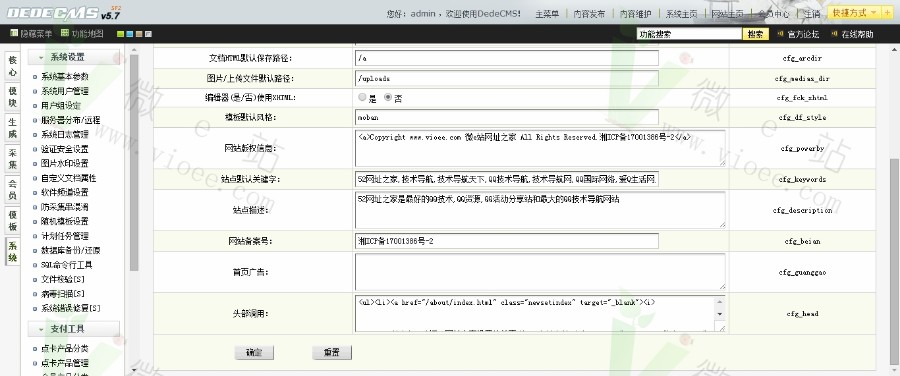Click the 隐藏菜单 icon in the black bar
Screen dimensions: 900x376
pyautogui.click(x=14, y=33)
